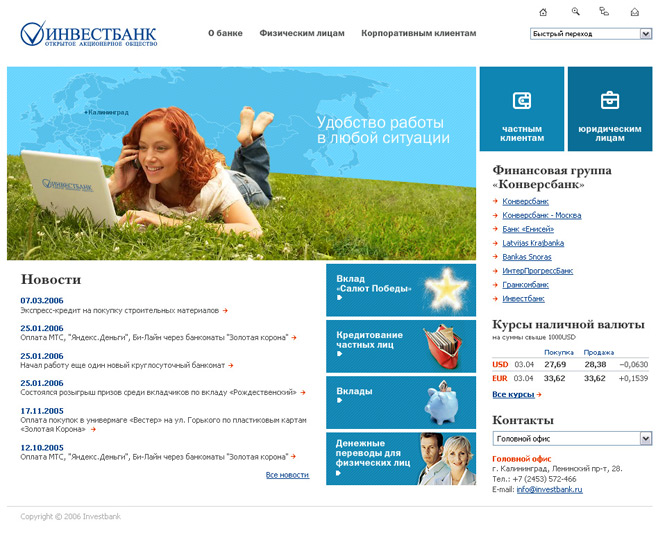Expand the 'Быстрый переход' dropdown

pos(645,34)
